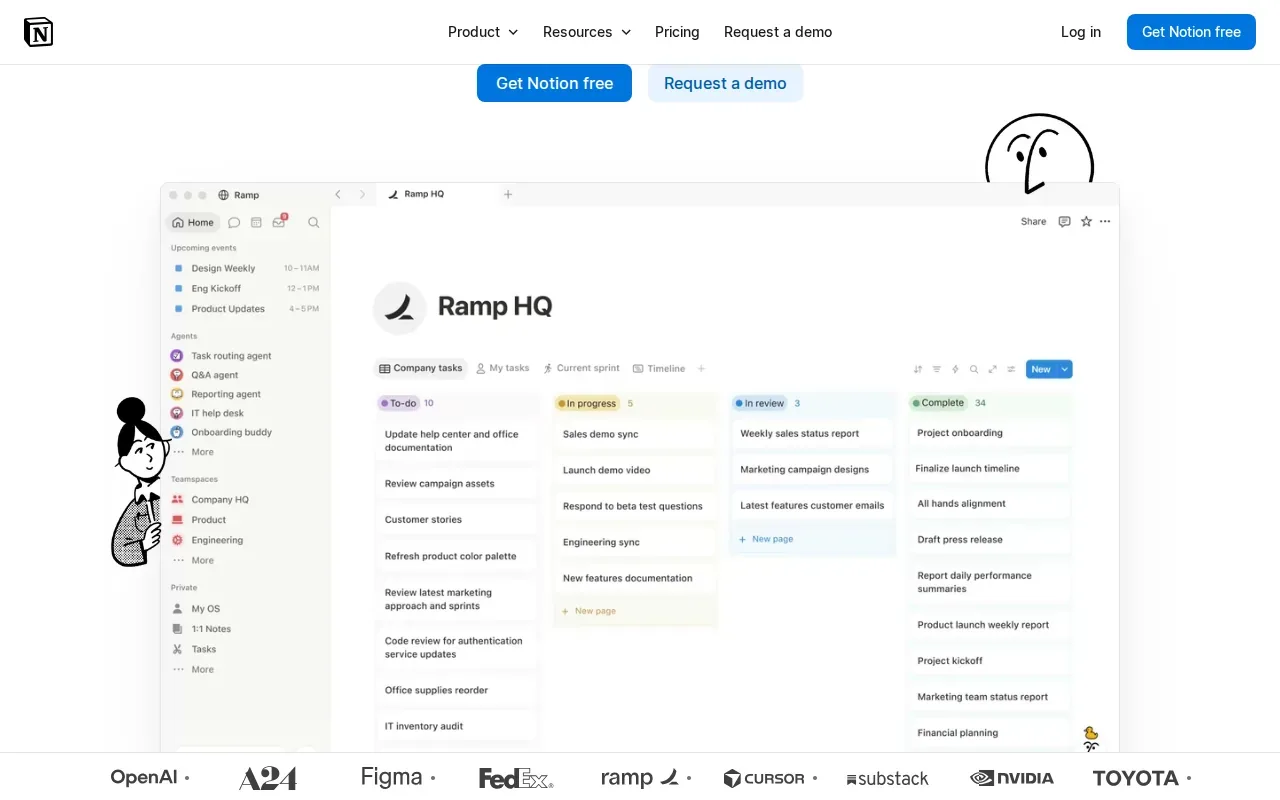
Task: Select the Company tasks tab
Action: (420, 368)
